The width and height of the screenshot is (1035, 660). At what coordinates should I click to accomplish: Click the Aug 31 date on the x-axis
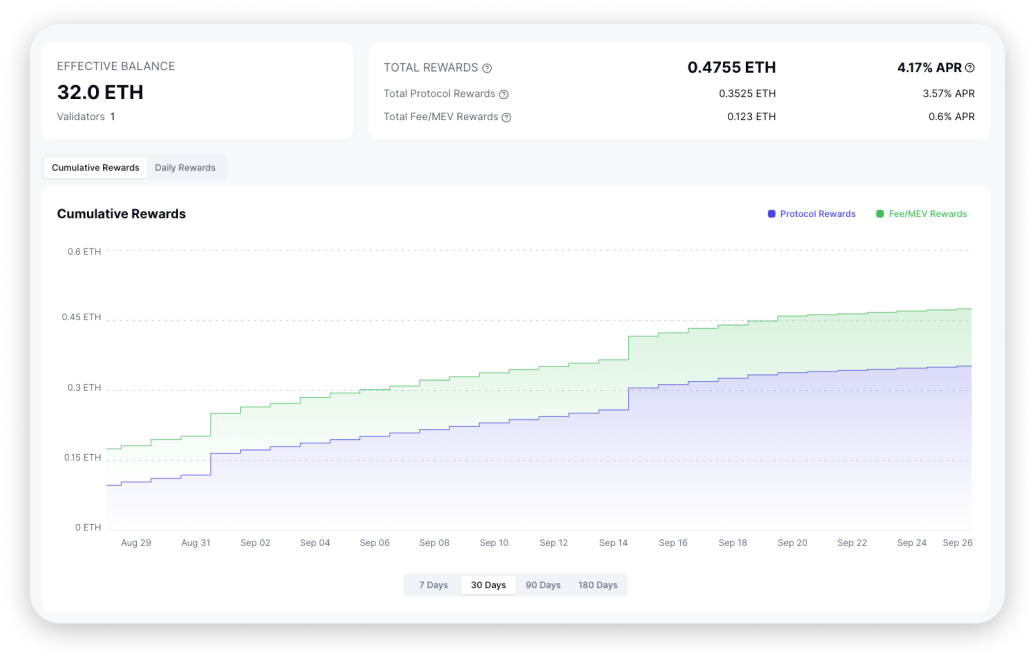coord(196,543)
